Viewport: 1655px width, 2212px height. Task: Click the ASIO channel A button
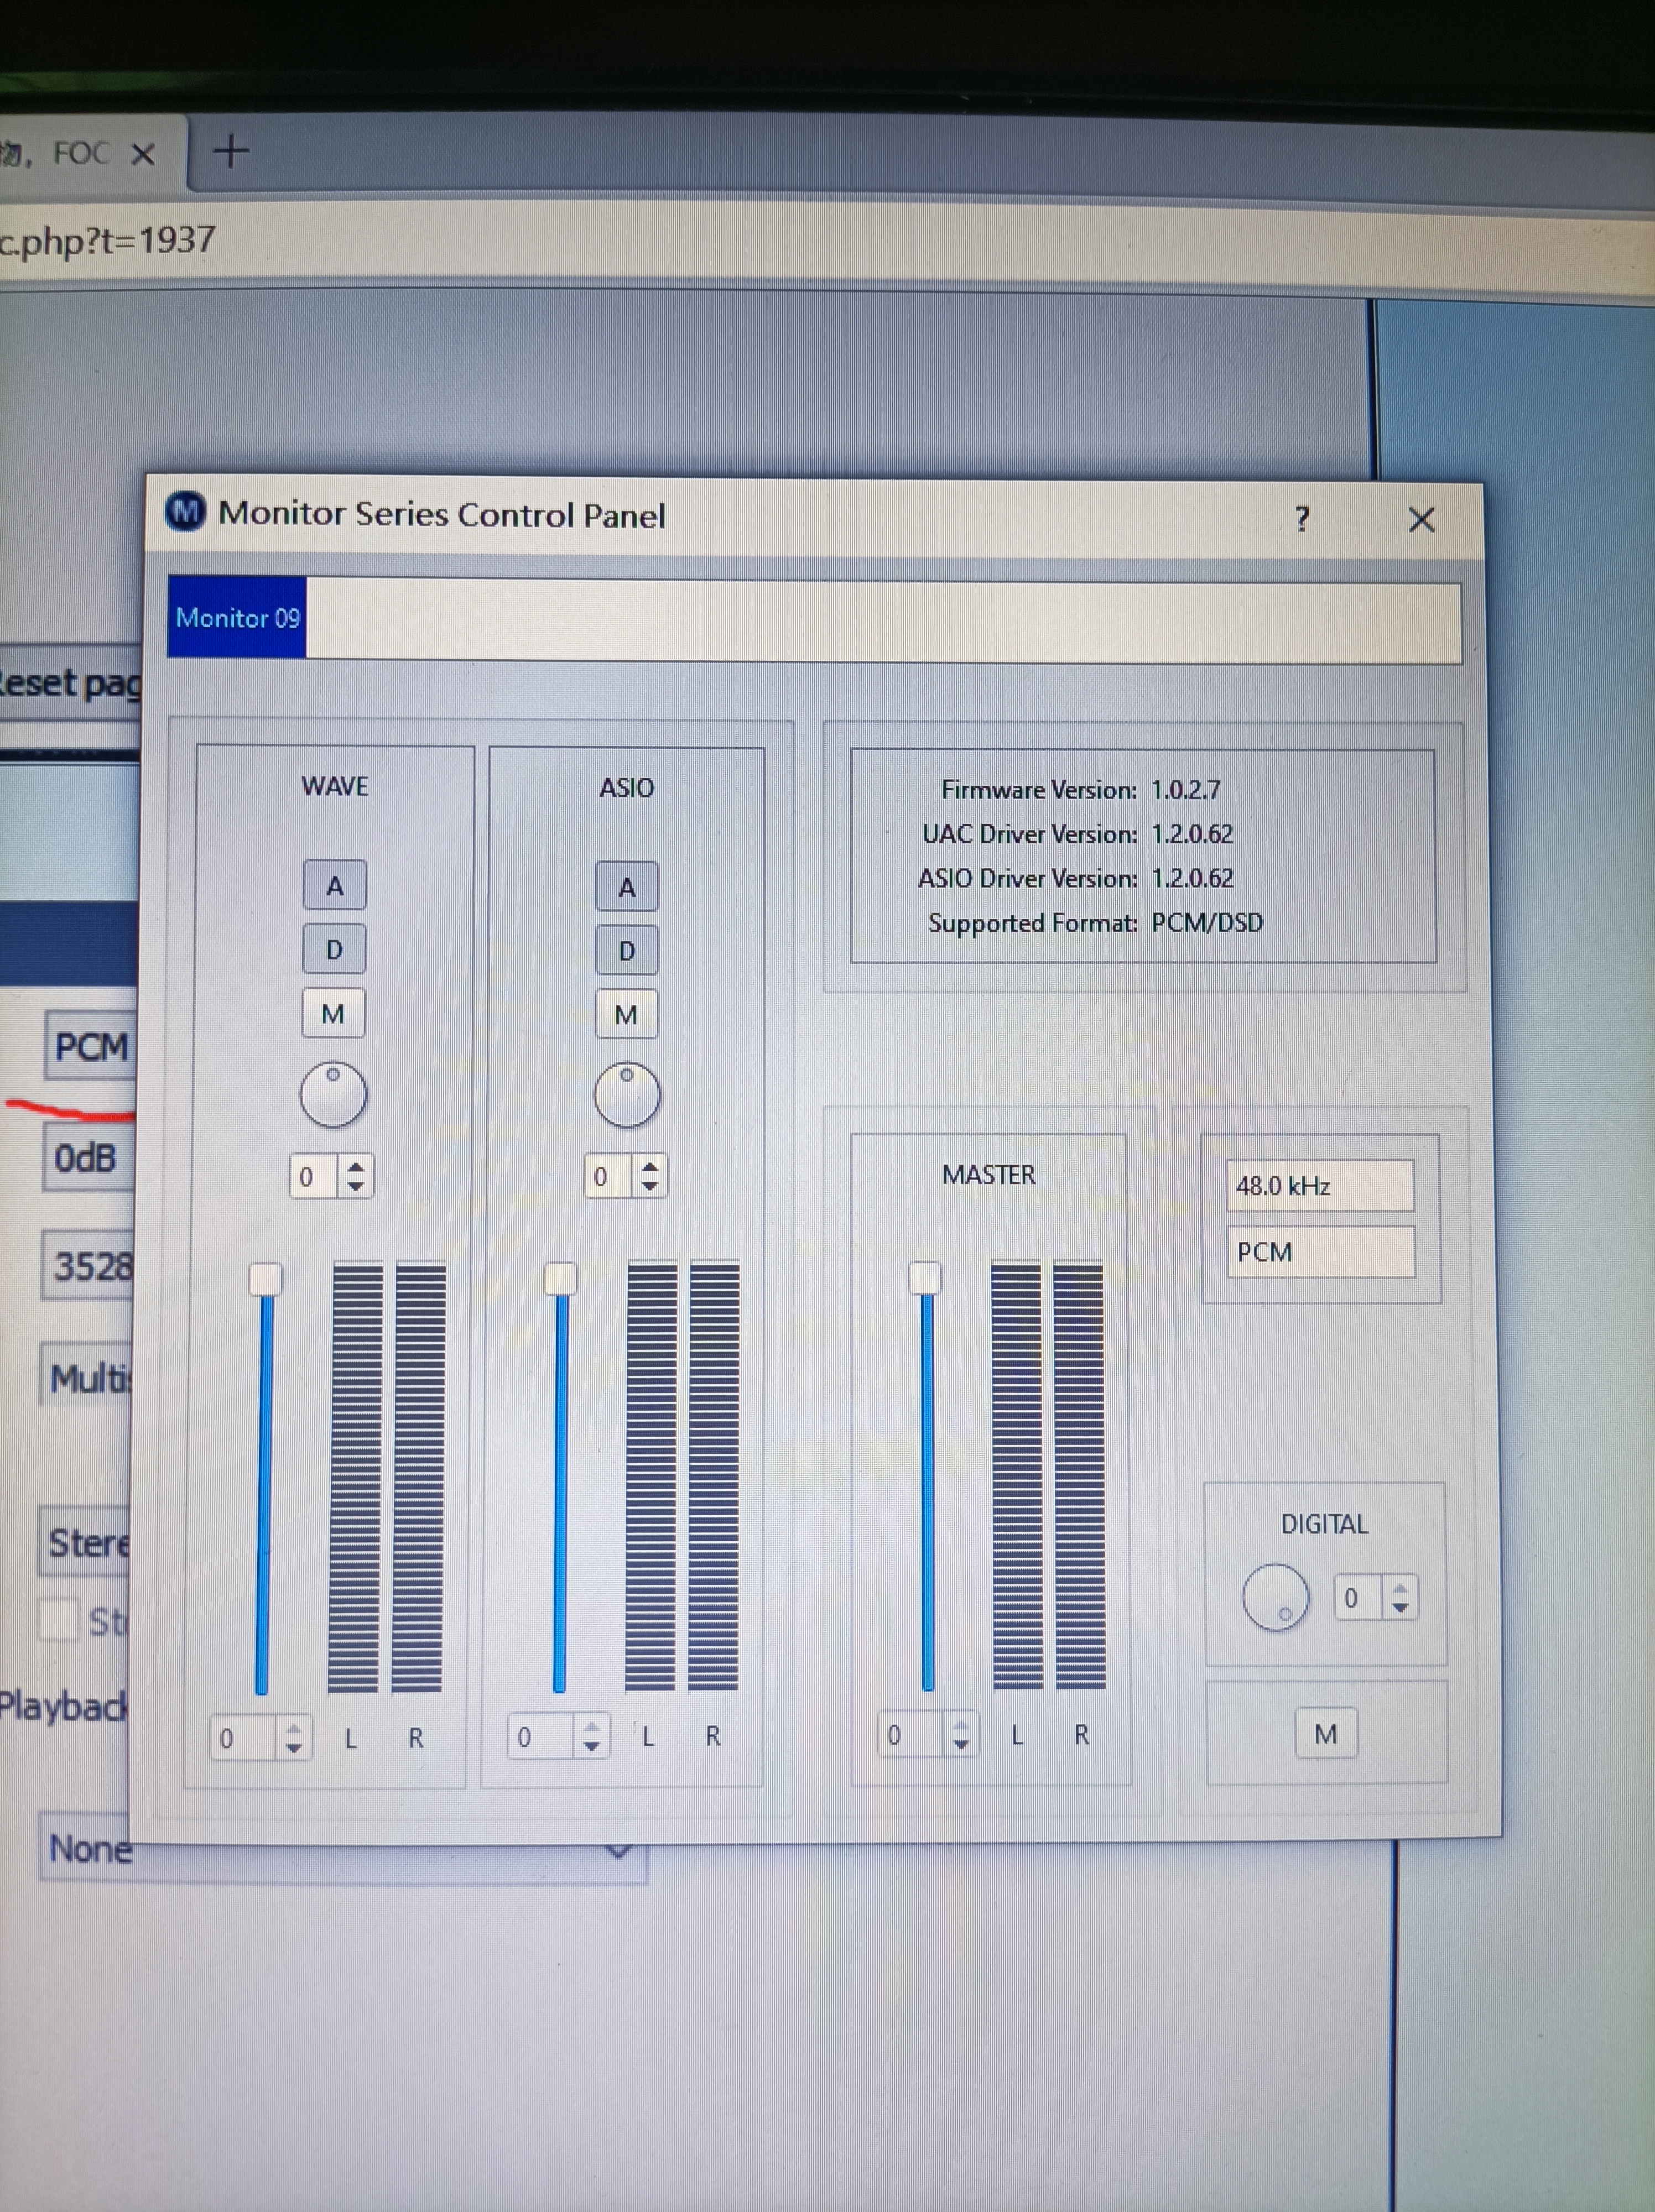click(626, 887)
